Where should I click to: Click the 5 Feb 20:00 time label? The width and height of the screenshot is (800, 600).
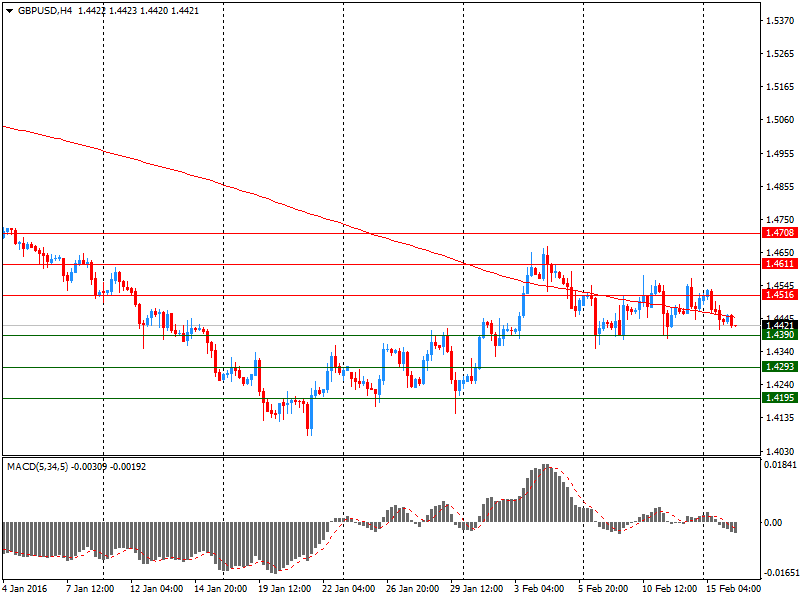(x=603, y=589)
